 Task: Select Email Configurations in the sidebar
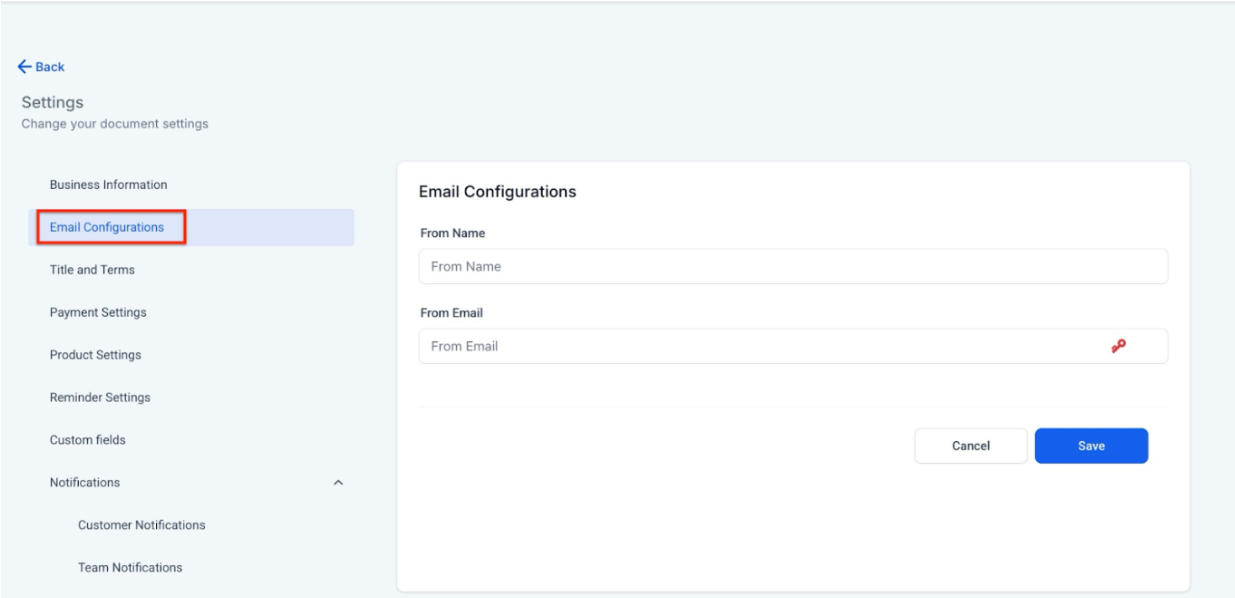click(107, 227)
